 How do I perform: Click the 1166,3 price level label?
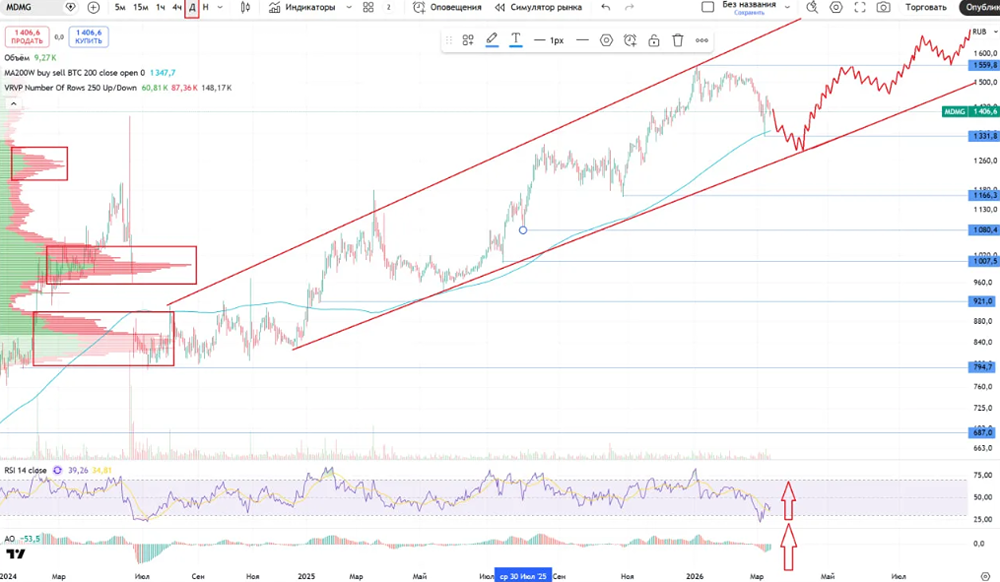tap(983, 195)
